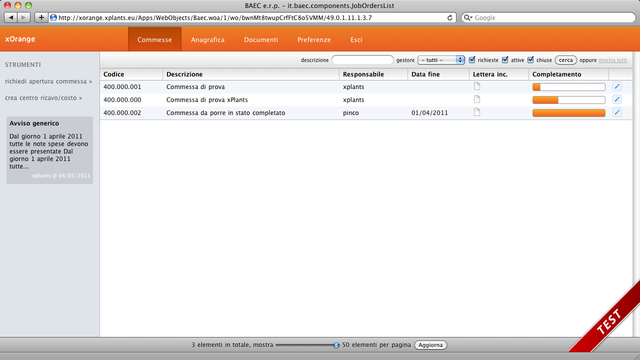
Task: Toggle the chiuse checkbox
Action: click(x=531, y=60)
